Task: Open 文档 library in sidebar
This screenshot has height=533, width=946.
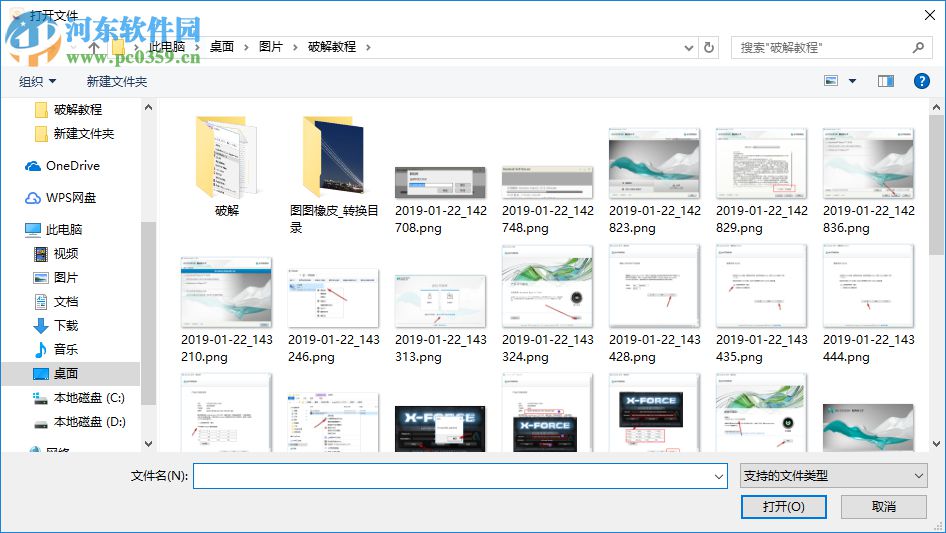Action: (x=56, y=301)
